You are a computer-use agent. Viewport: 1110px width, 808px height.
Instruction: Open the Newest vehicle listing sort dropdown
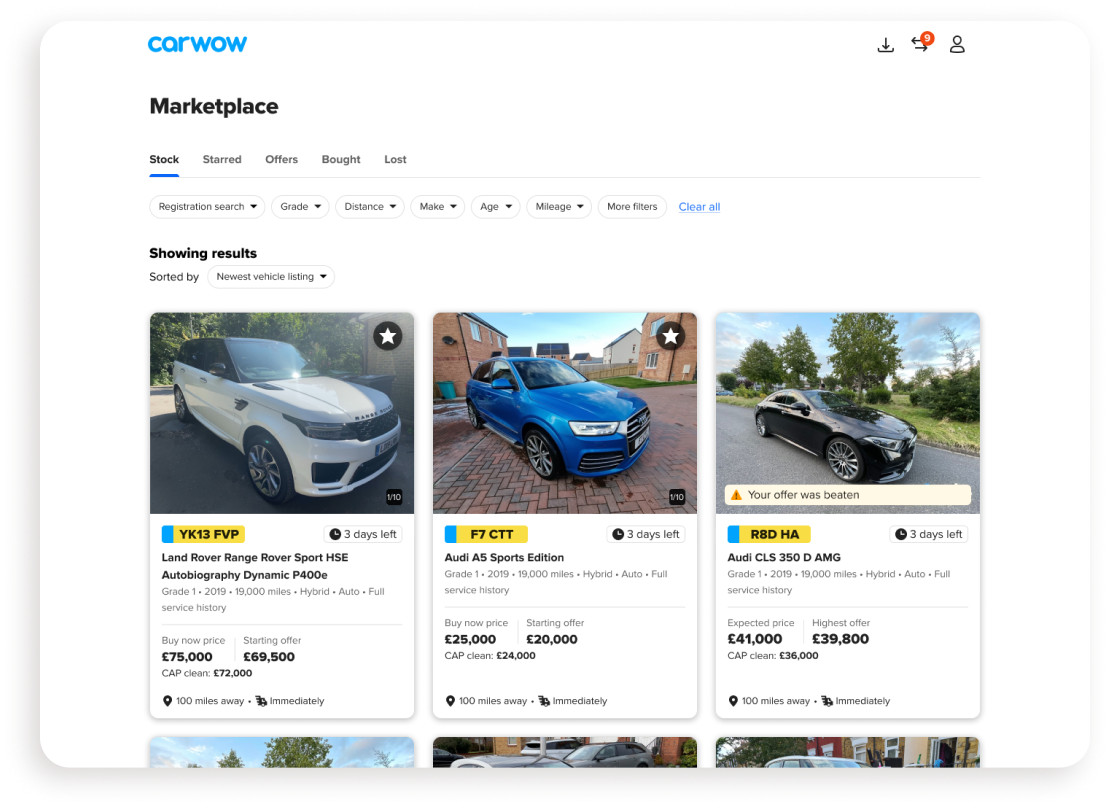point(271,277)
